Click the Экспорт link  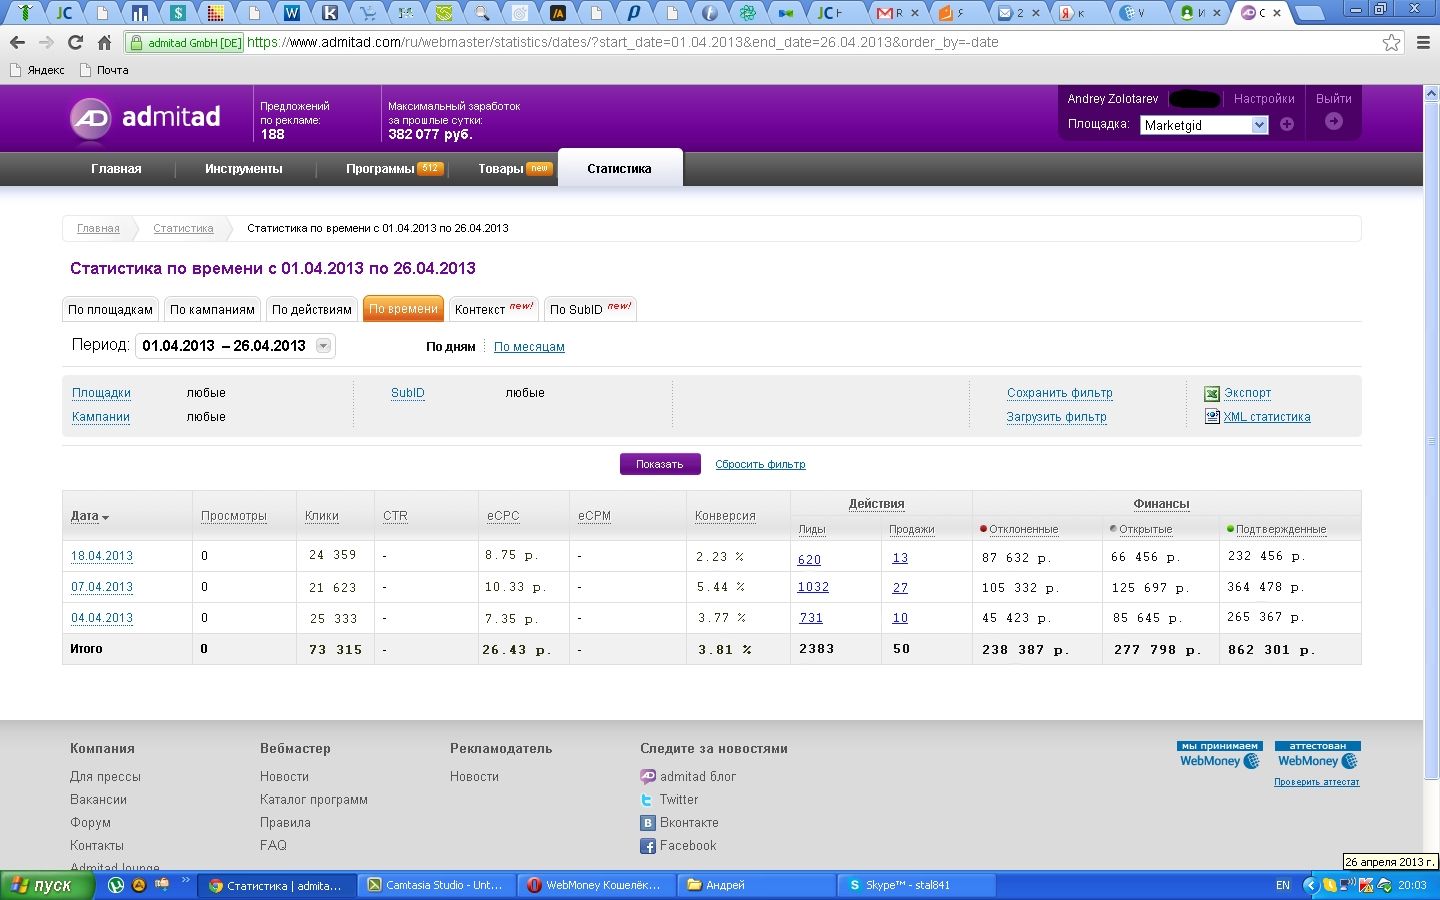(x=1248, y=393)
